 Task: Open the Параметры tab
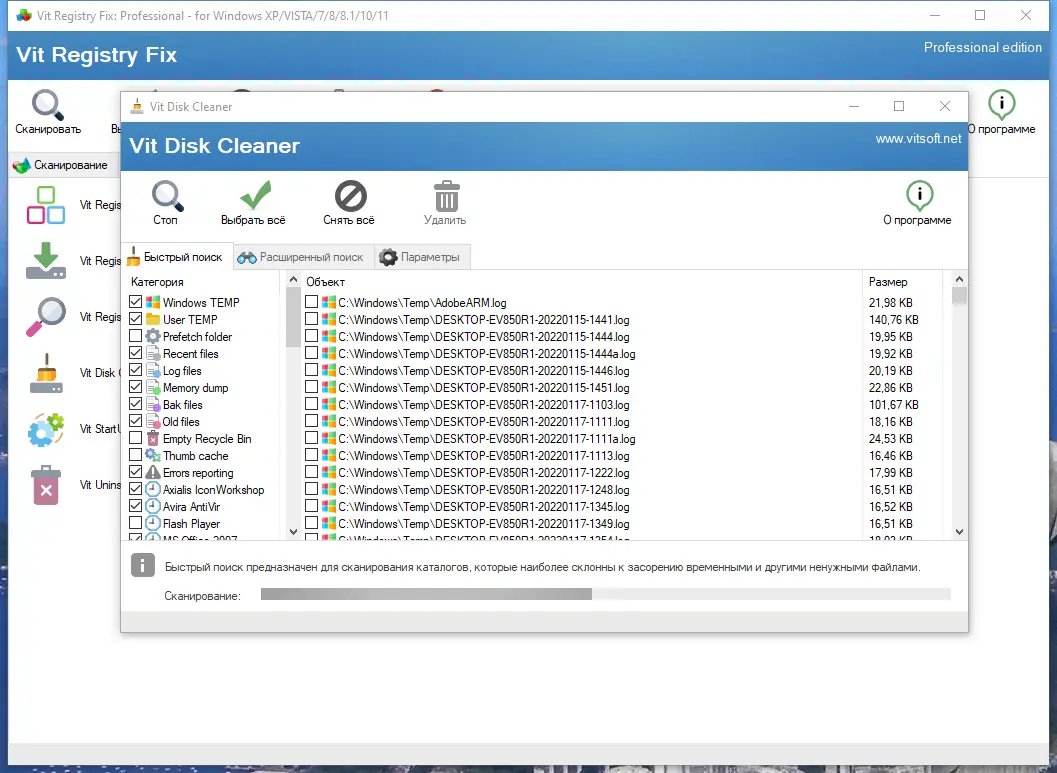click(423, 257)
